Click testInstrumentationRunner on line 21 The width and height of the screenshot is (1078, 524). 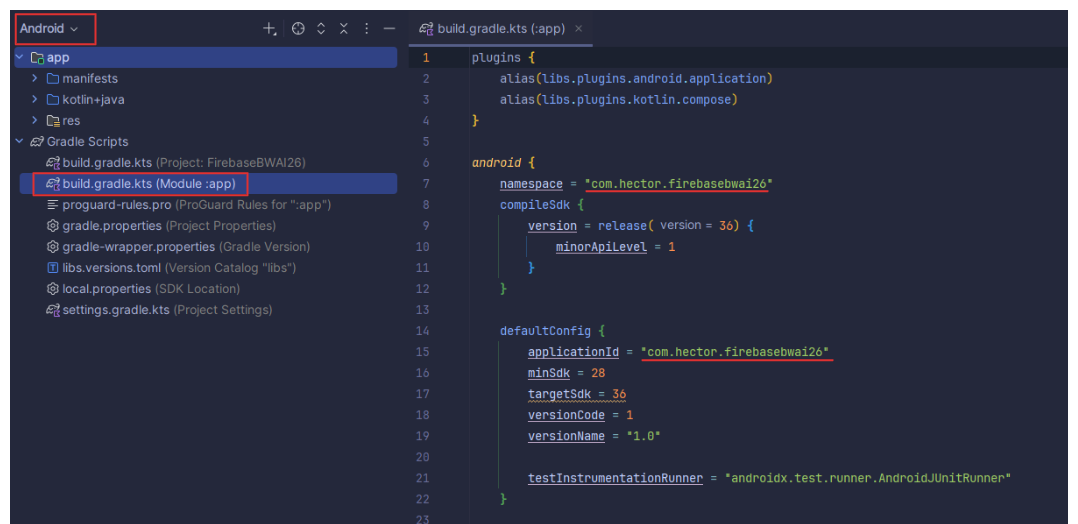(x=615, y=478)
